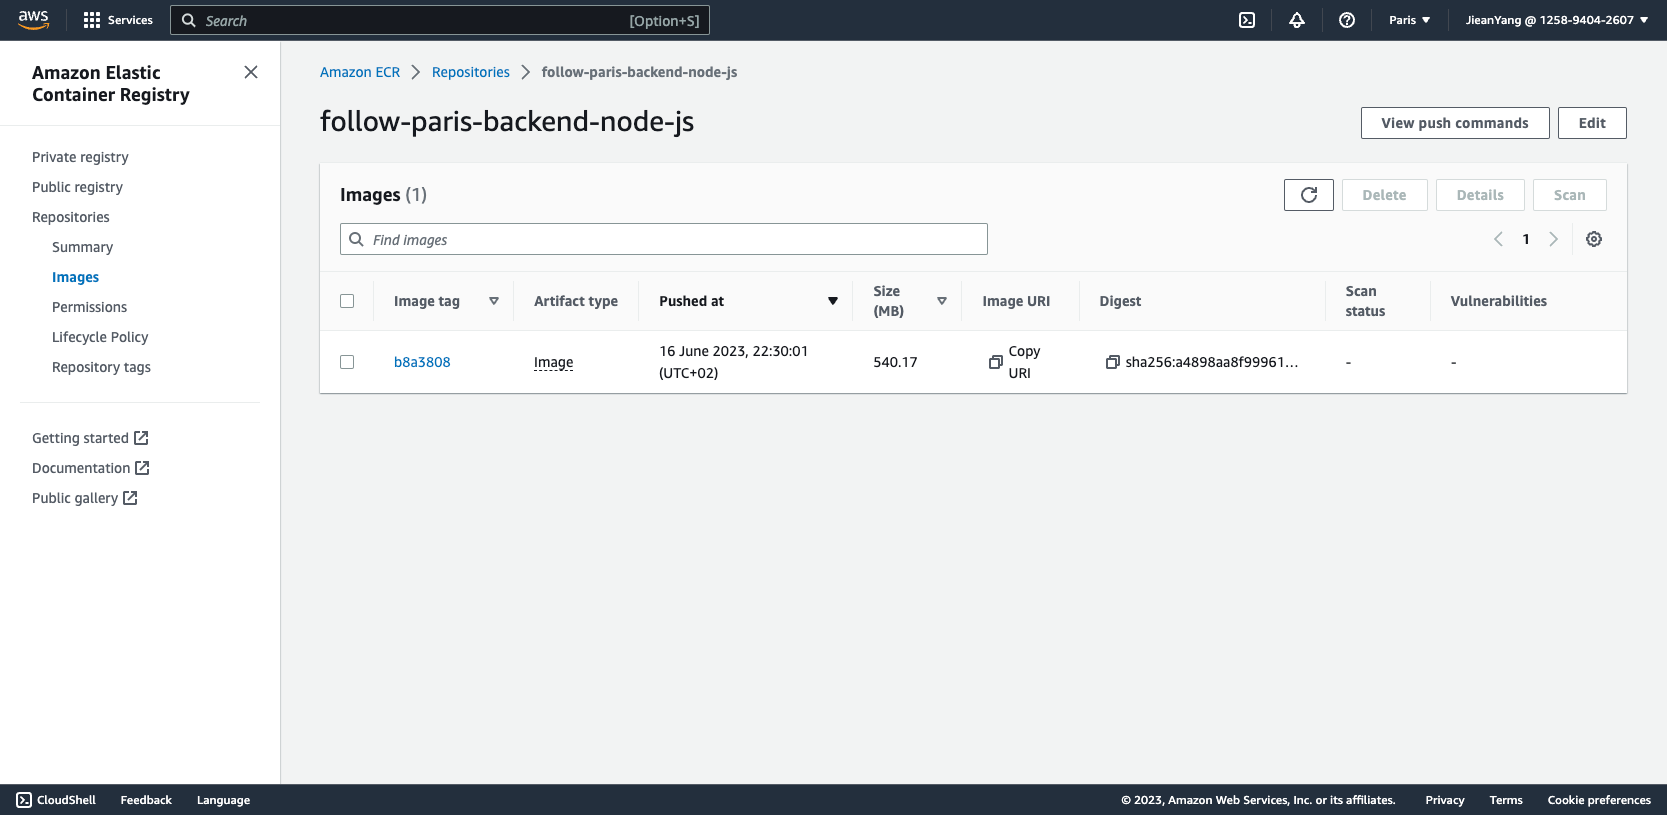Open the help question mark menu
The image size is (1667, 815).
[1347, 20]
